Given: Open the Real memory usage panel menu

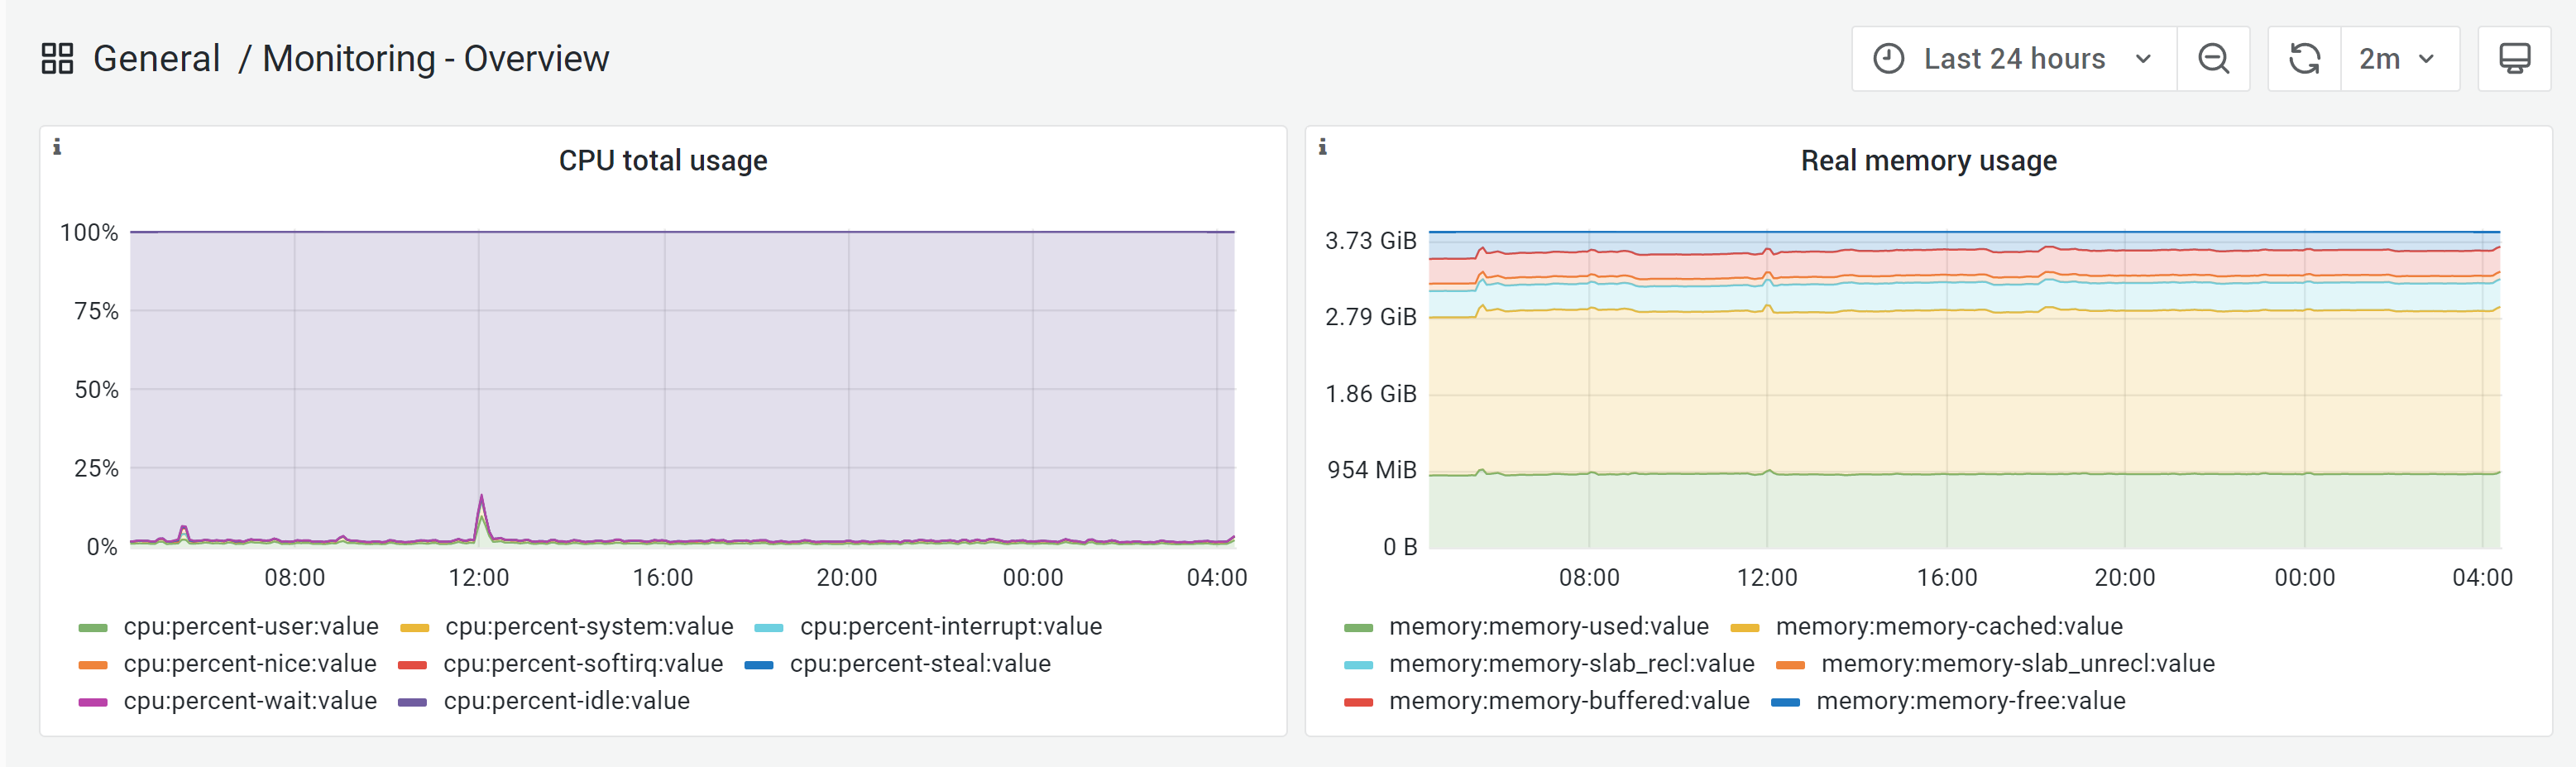Looking at the screenshot, I should click(x=1928, y=161).
